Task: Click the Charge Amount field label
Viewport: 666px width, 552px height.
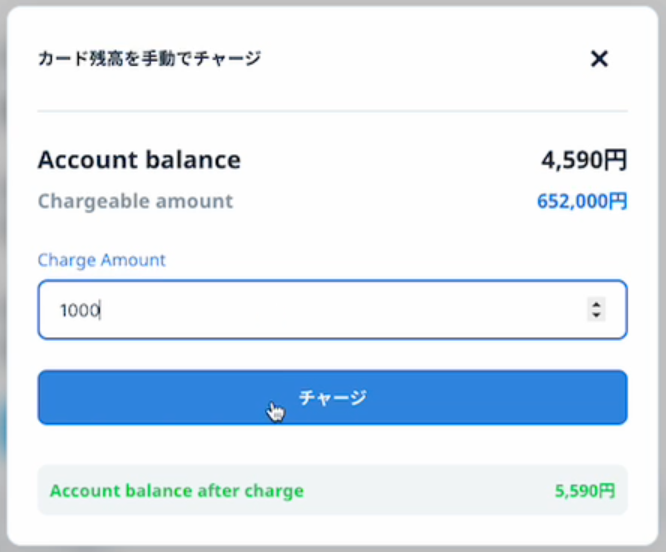Action: click(101, 260)
